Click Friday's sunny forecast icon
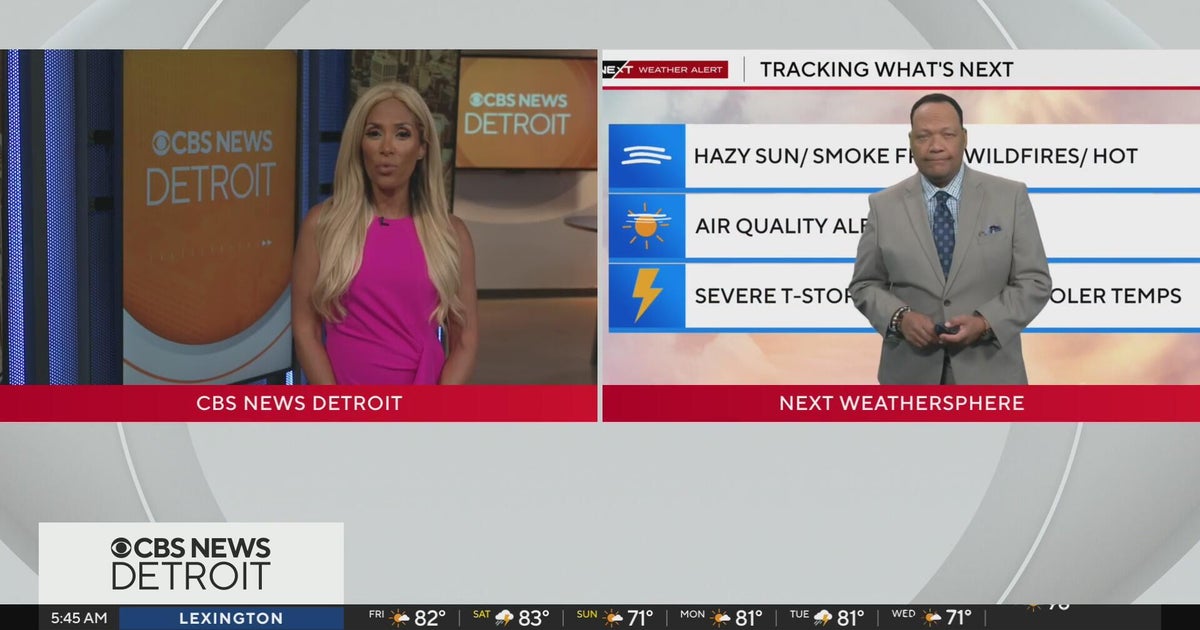 (400, 618)
